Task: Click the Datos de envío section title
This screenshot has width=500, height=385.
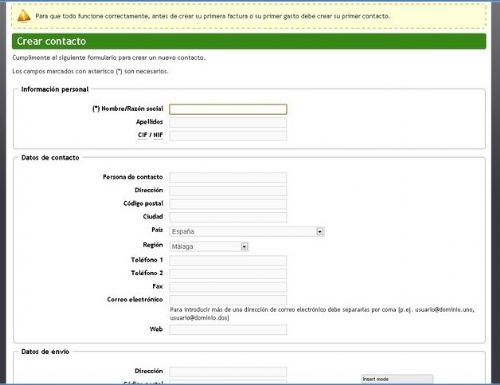Action: 45,352
